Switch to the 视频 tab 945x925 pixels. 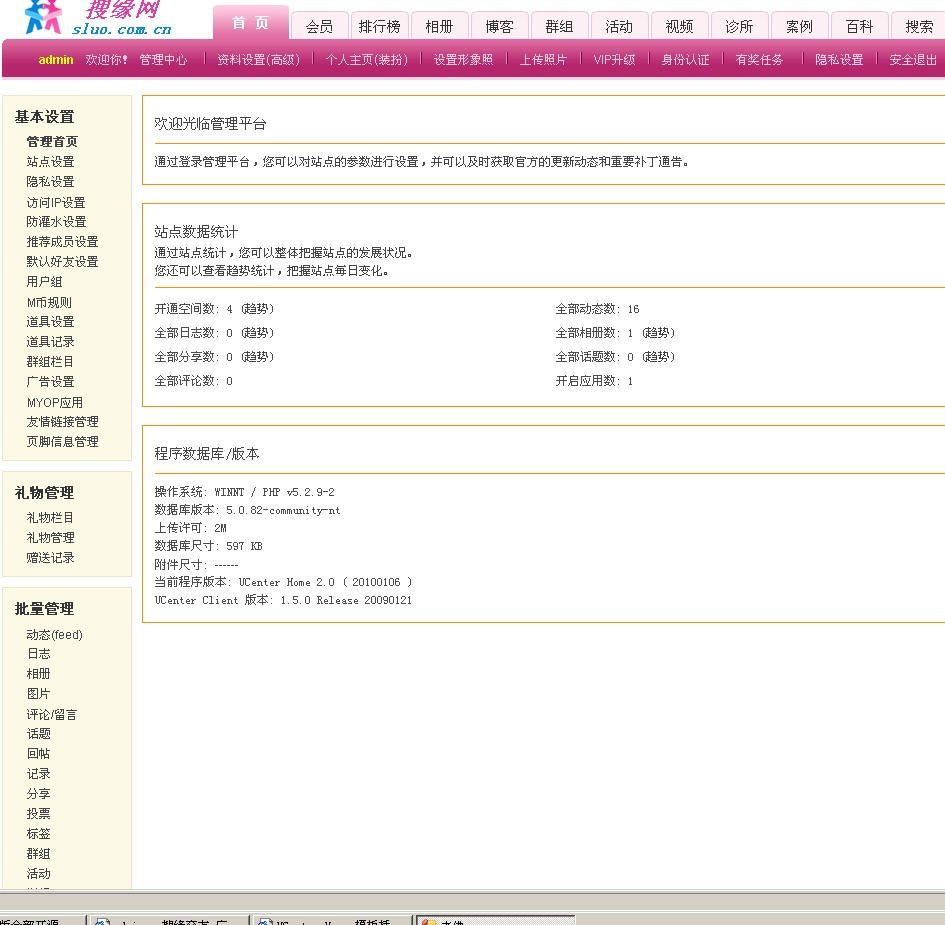[679, 27]
